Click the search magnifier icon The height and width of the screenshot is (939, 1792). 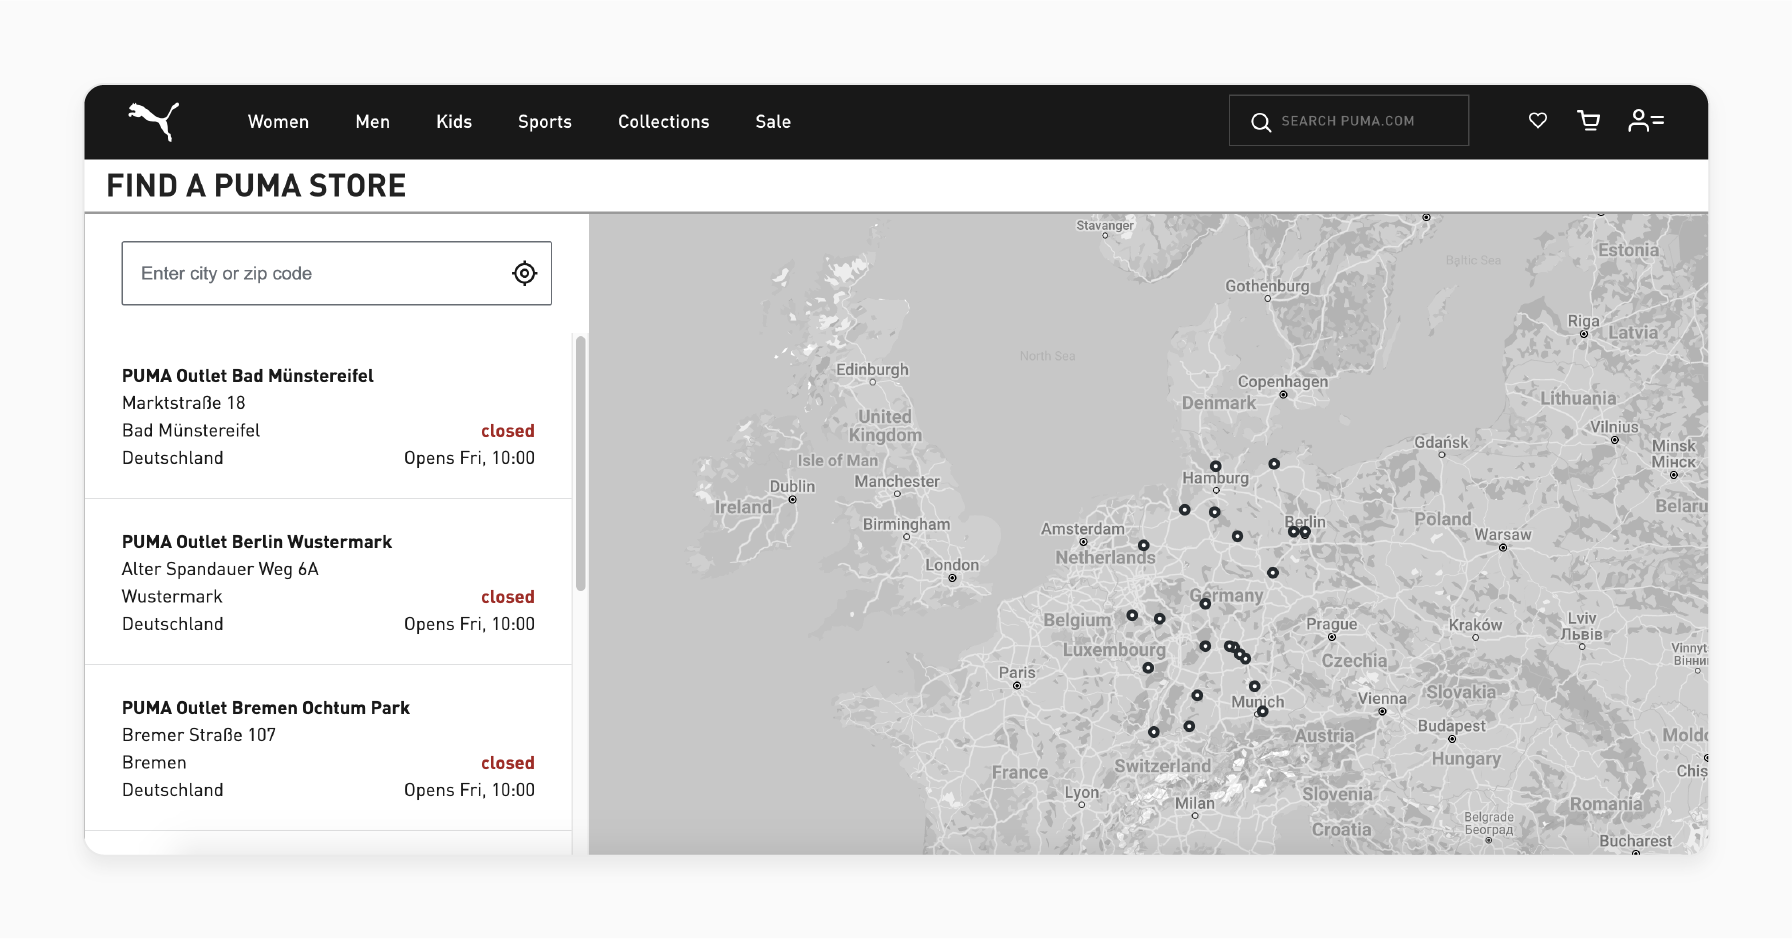point(1261,122)
